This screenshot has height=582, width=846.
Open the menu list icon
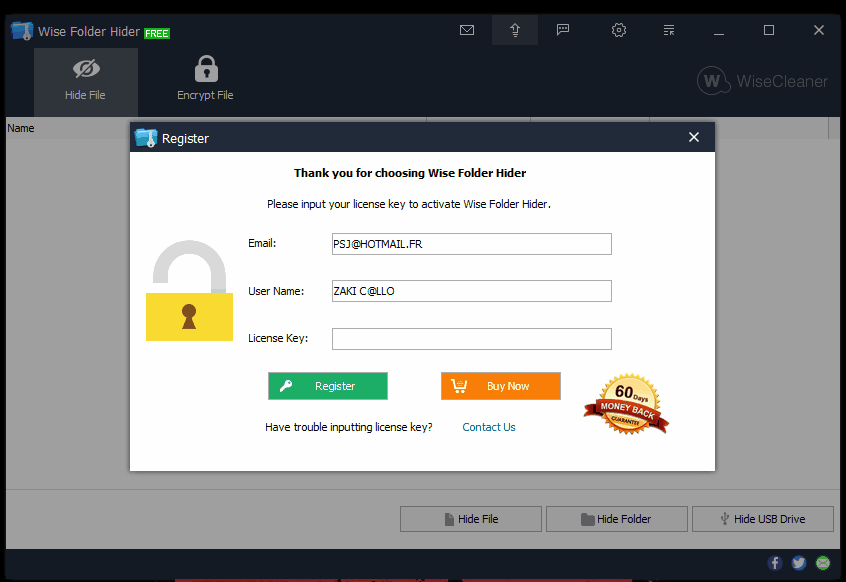(x=669, y=30)
